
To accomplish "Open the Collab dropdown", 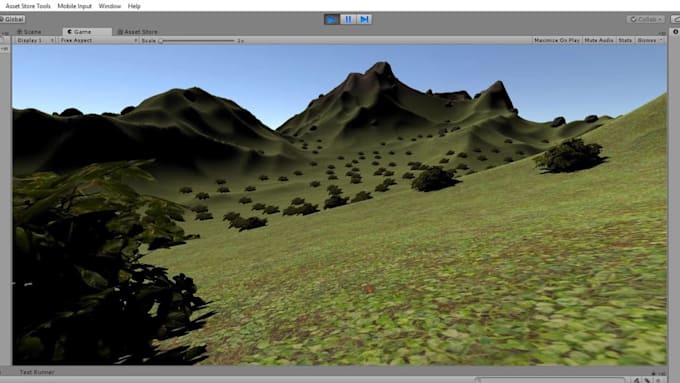I will (x=645, y=19).
